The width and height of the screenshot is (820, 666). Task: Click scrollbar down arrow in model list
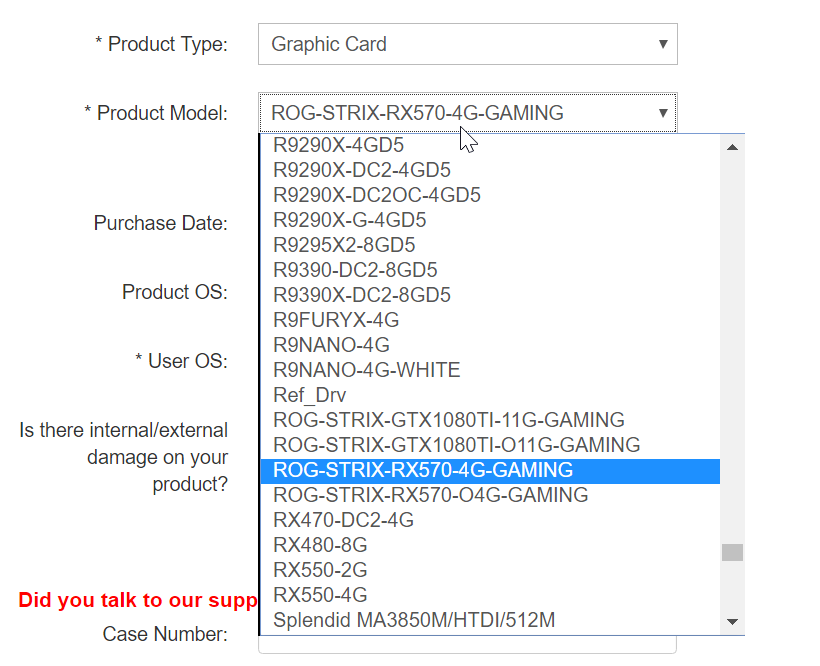732,622
